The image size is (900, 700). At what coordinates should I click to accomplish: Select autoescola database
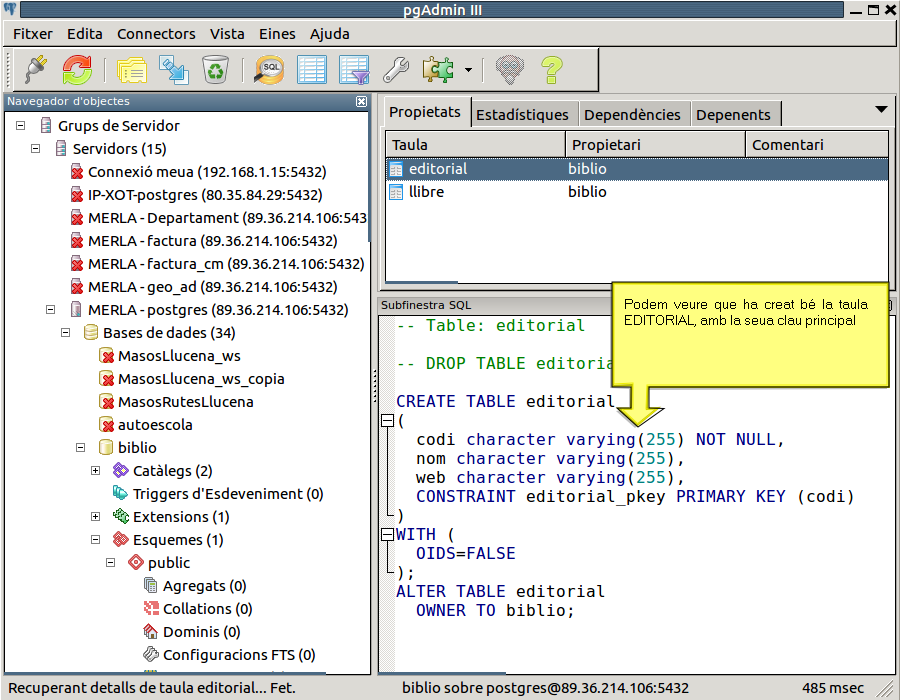[155, 425]
